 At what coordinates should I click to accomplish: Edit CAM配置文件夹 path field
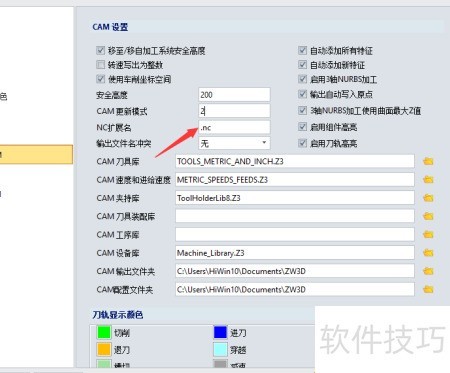[x=295, y=289]
